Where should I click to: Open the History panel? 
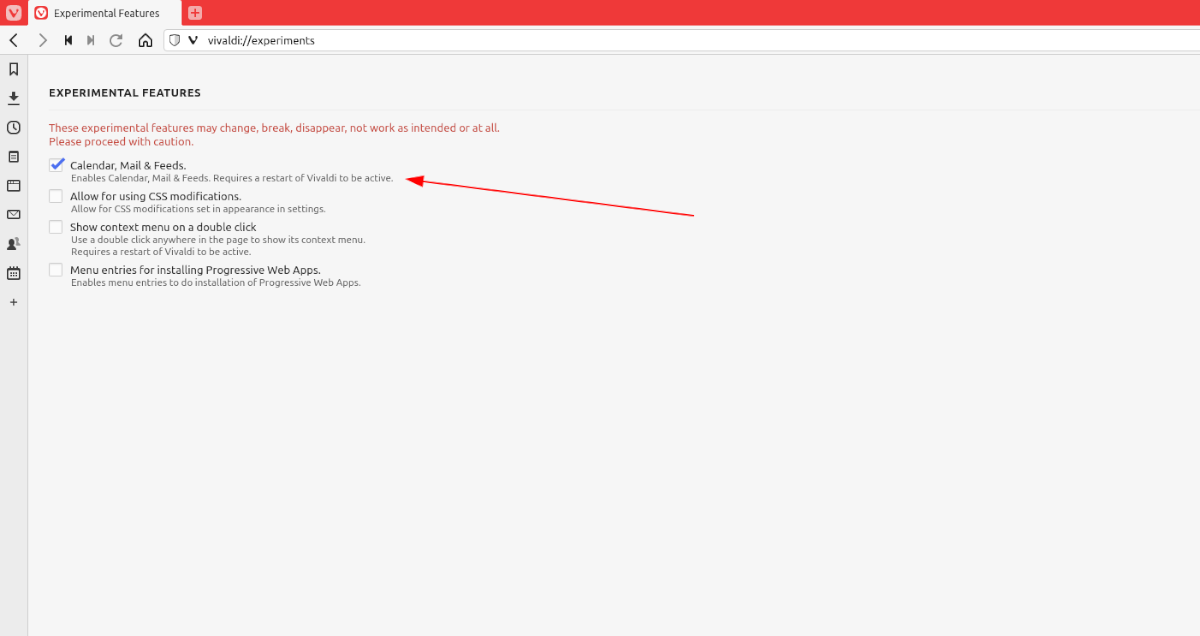point(13,127)
